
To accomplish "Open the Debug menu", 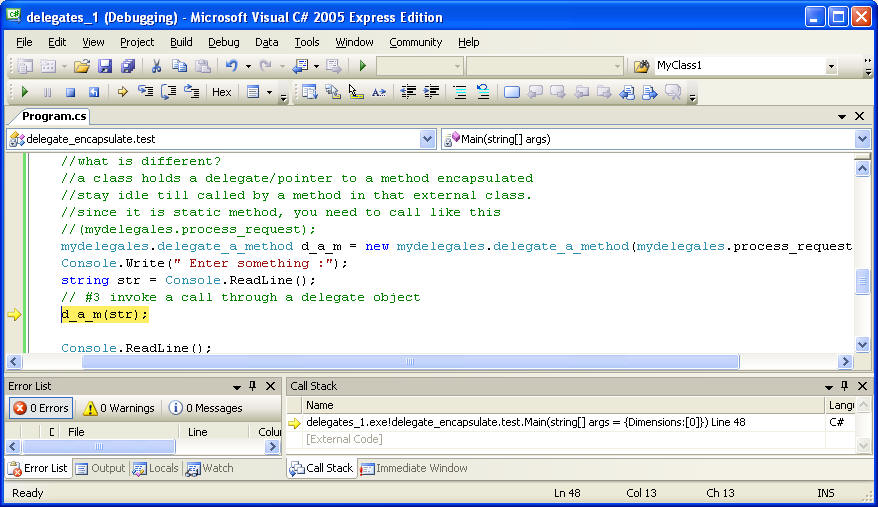I will 223,42.
